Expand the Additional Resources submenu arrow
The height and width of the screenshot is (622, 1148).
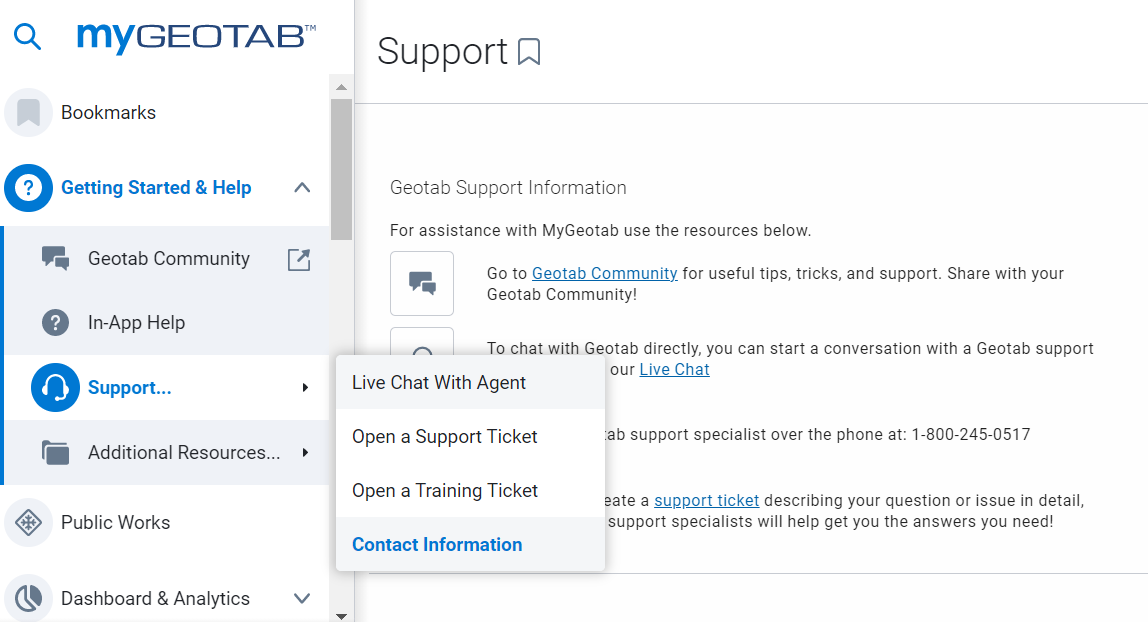(x=305, y=453)
